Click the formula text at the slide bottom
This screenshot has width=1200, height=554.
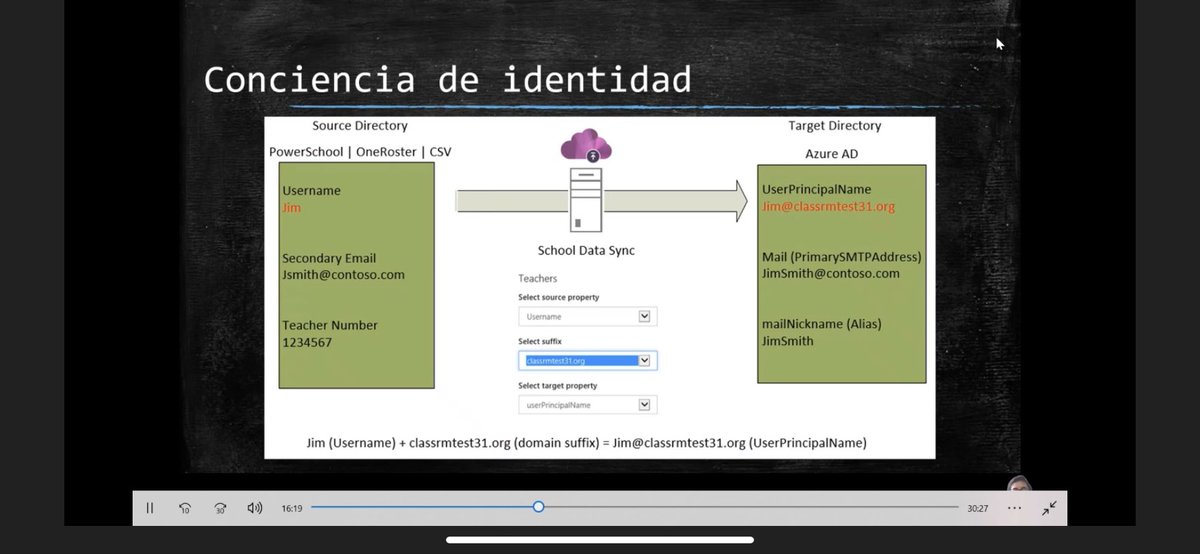click(x=586, y=442)
